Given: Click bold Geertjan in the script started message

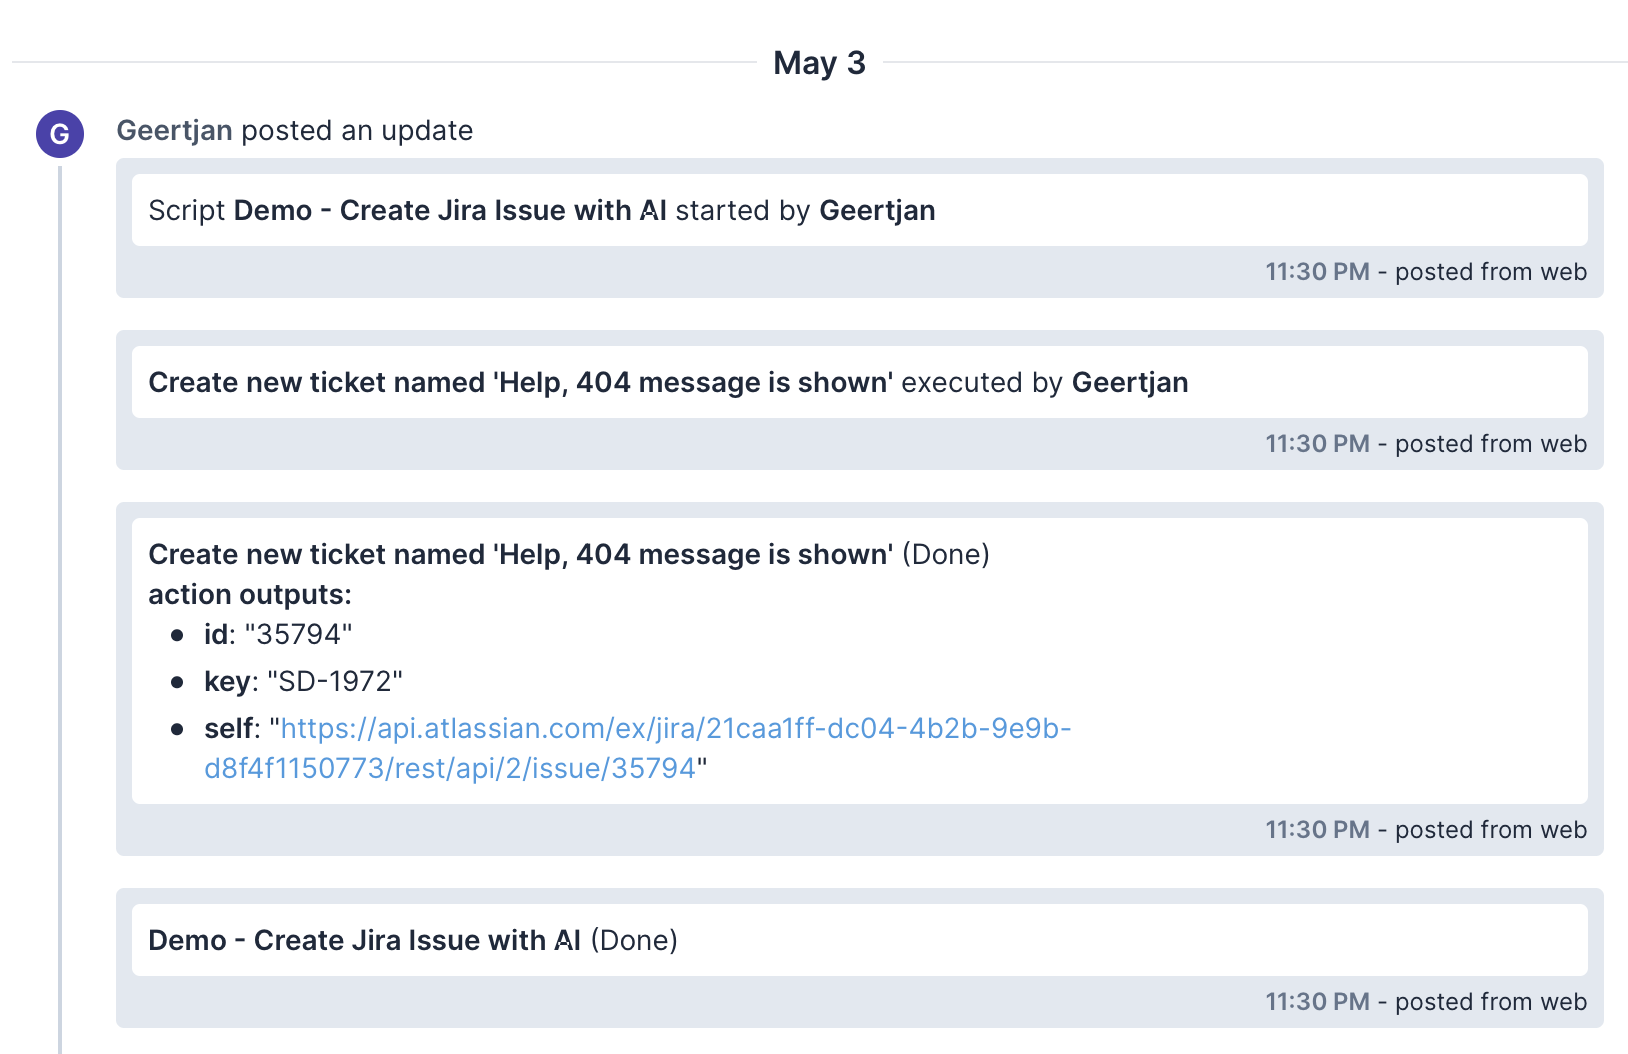Looking at the screenshot, I should point(877,211).
